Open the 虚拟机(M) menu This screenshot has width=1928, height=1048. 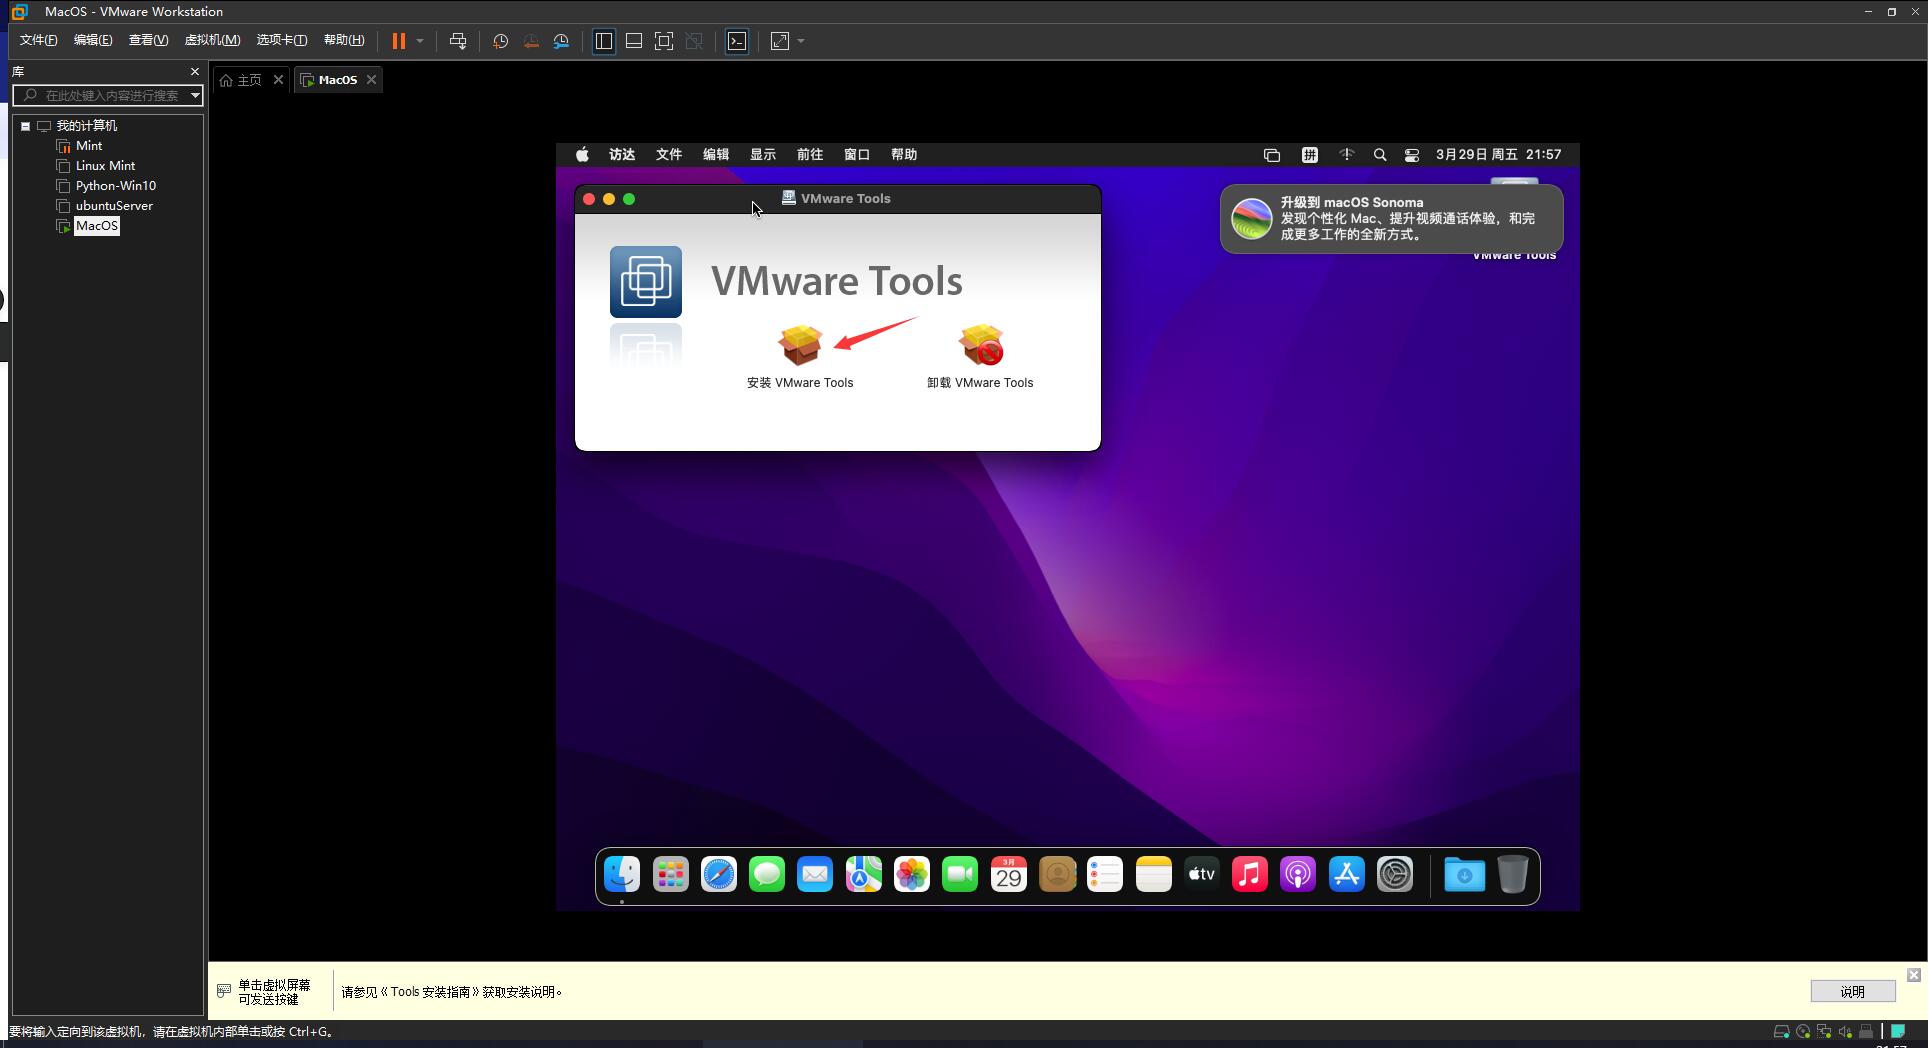coord(212,40)
